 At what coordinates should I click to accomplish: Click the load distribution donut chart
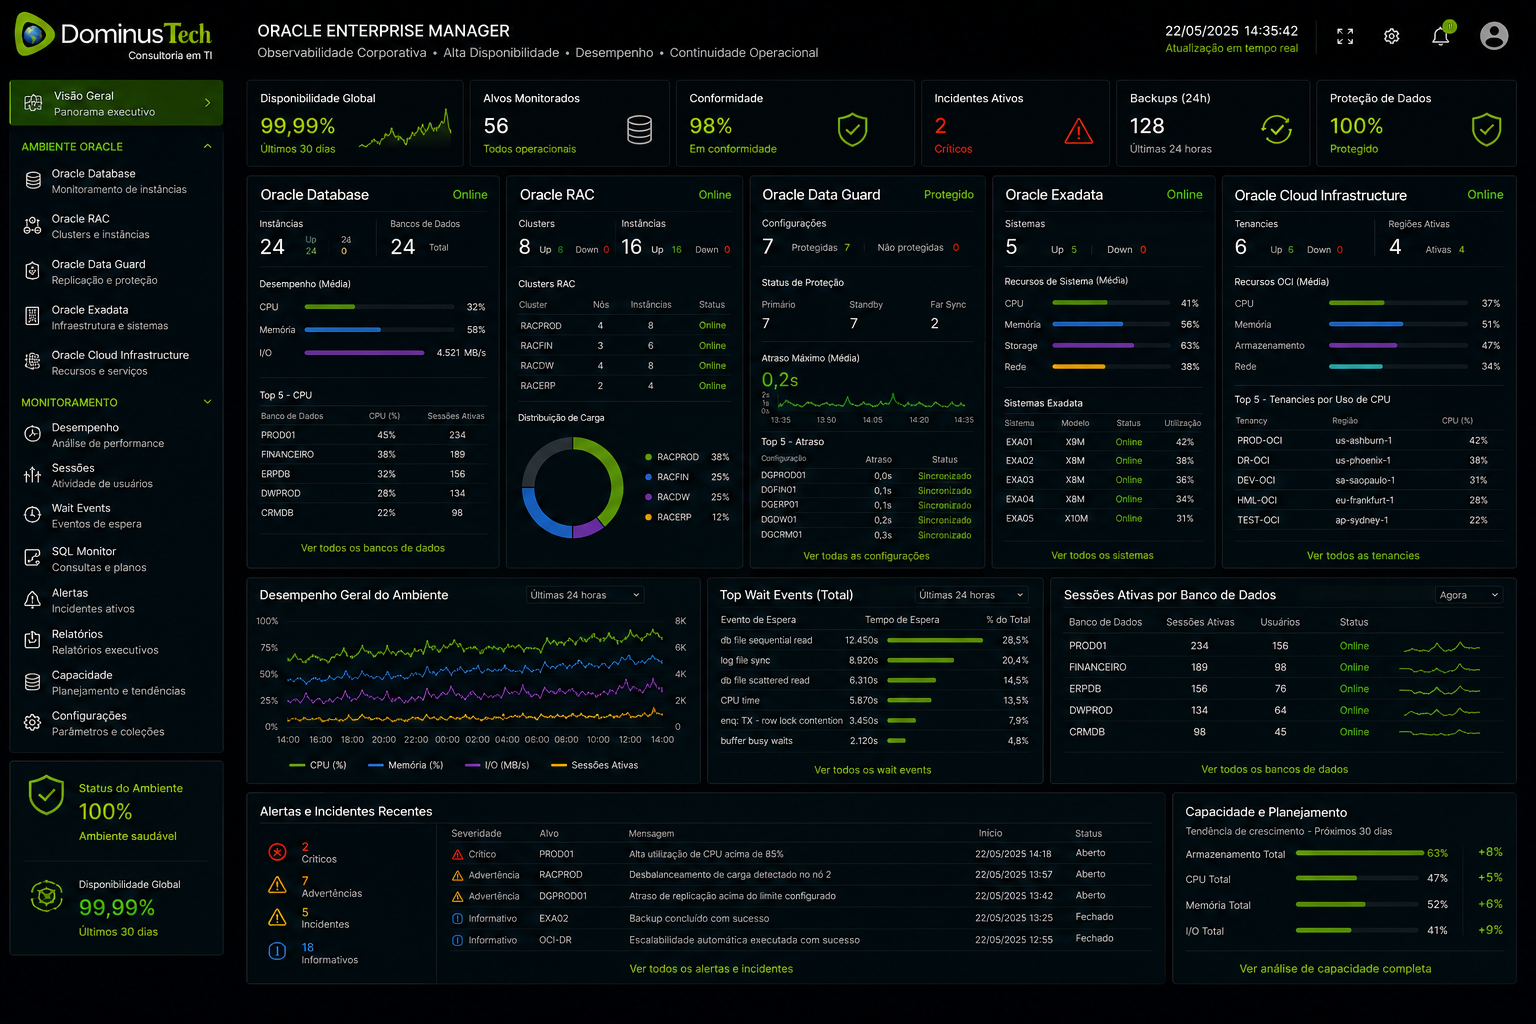coord(572,487)
